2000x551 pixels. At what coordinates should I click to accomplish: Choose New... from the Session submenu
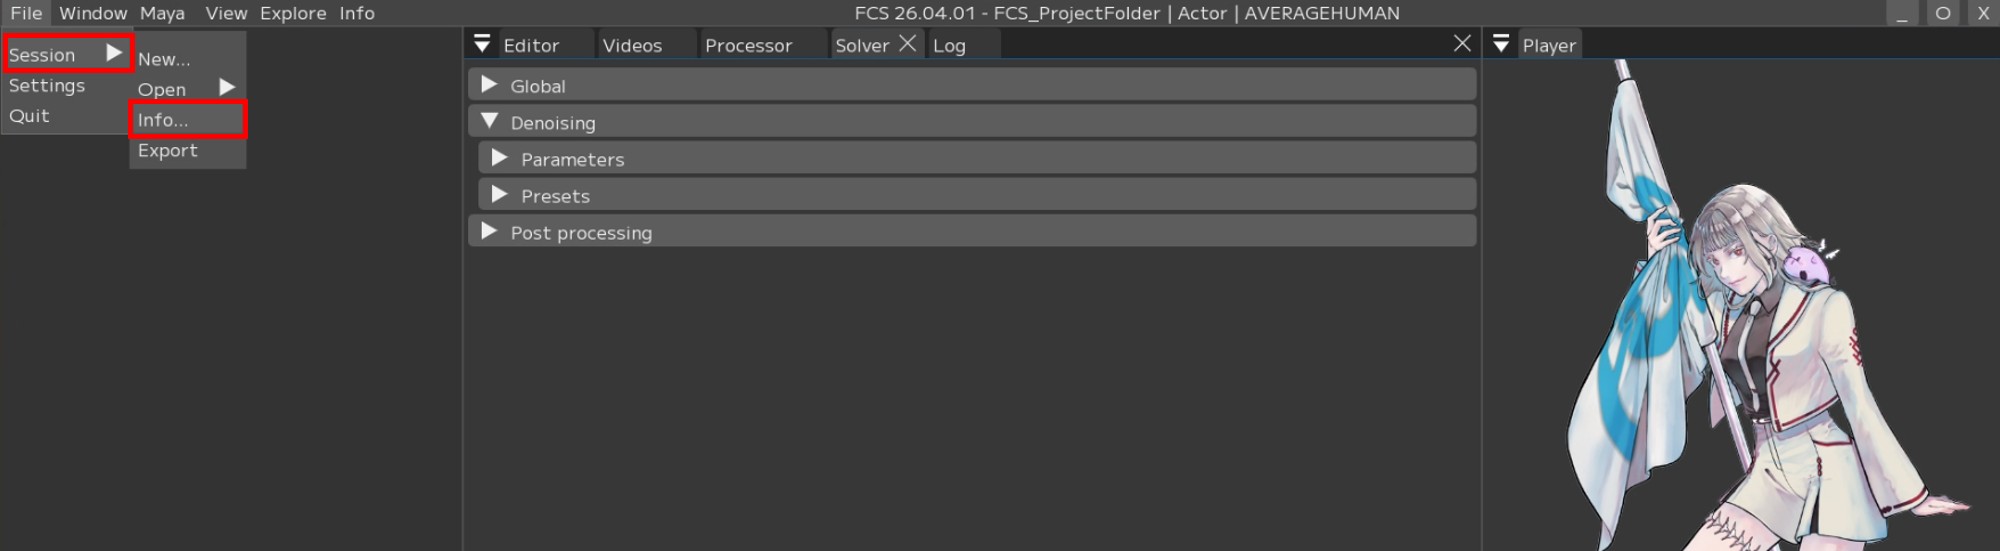(x=164, y=59)
